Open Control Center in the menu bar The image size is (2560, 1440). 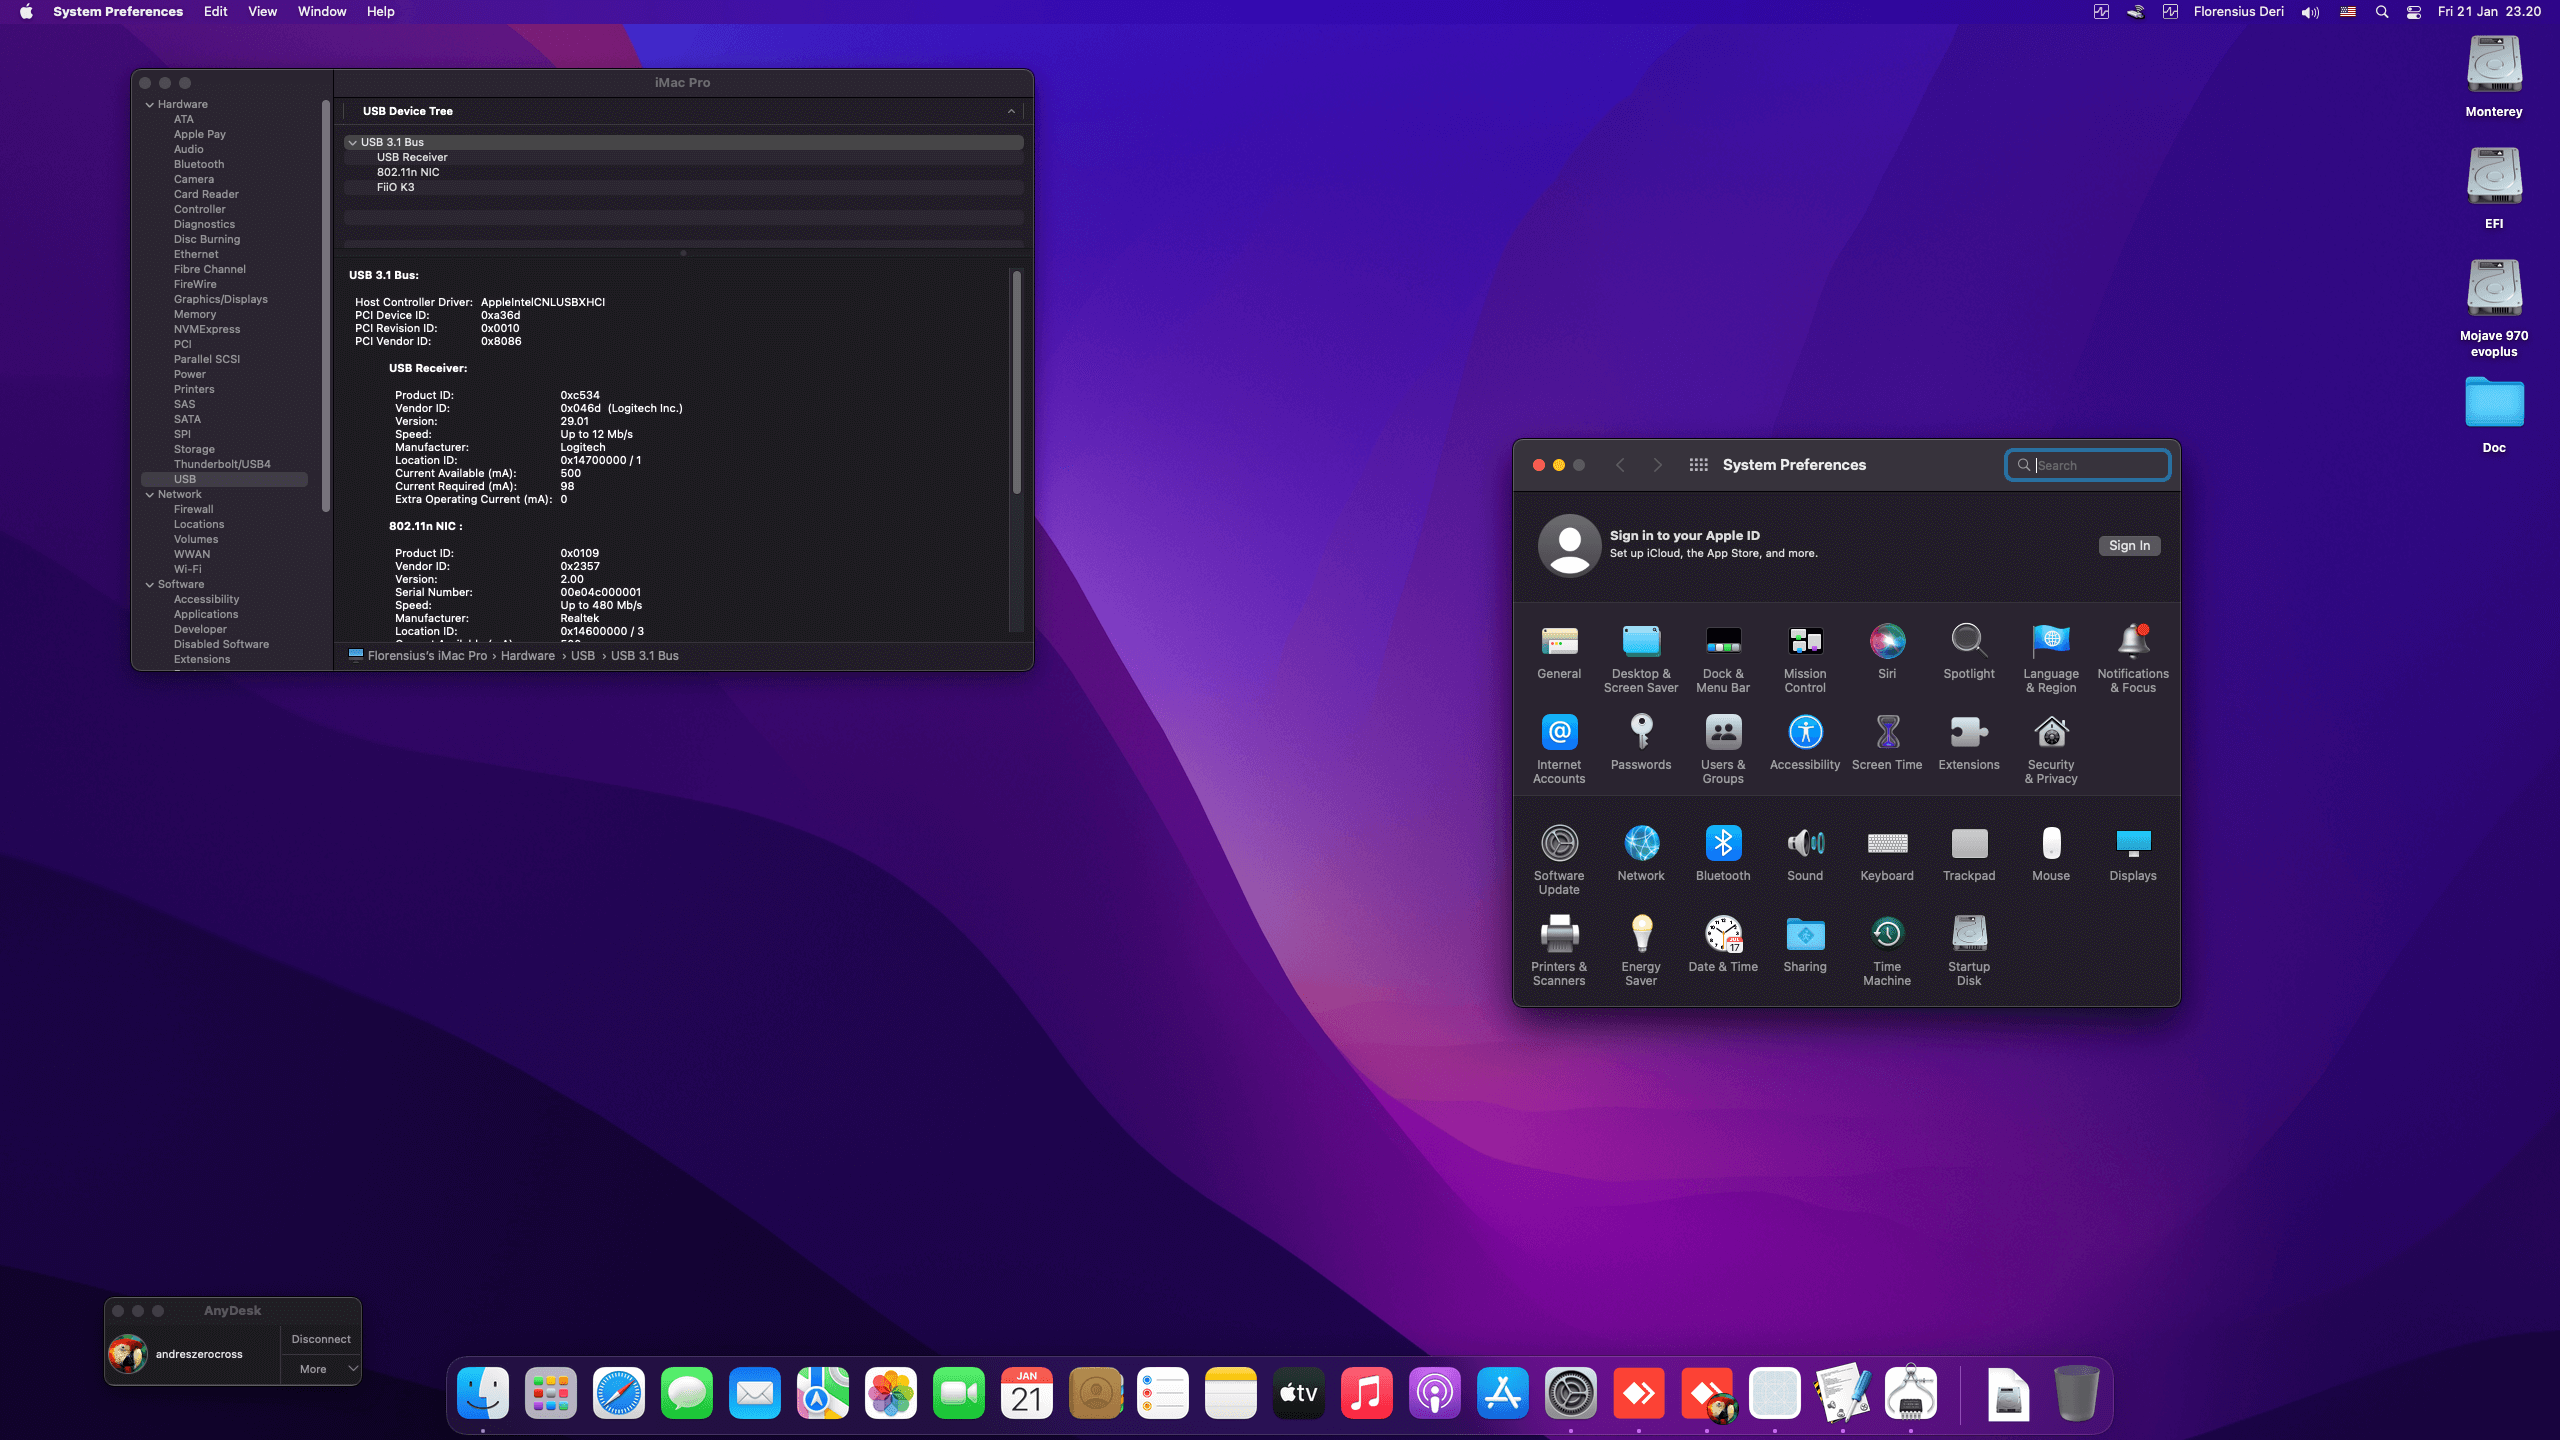click(2413, 12)
